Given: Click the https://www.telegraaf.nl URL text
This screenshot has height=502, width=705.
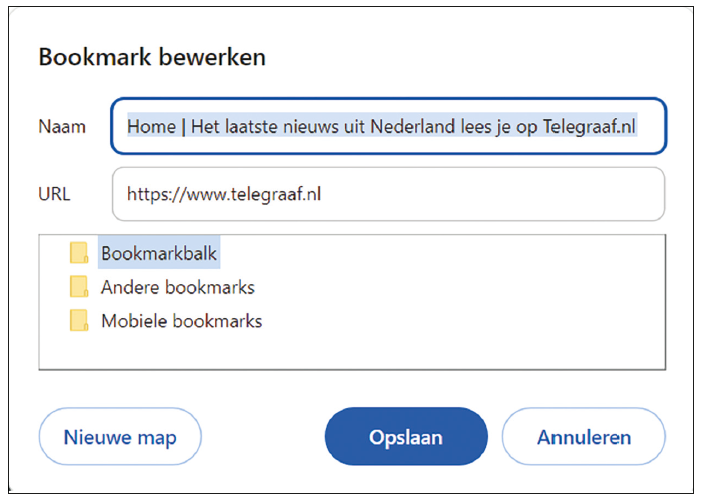Looking at the screenshot, I should point(224,195).
